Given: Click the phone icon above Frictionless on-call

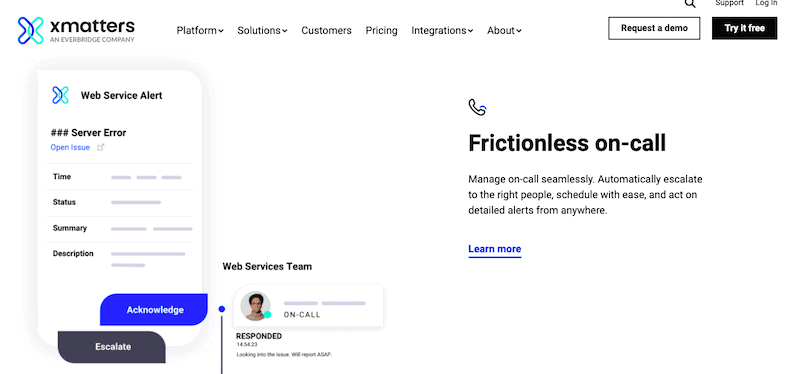Looking at the screenshot, I should pyautogui.click(x=477, y=107).
